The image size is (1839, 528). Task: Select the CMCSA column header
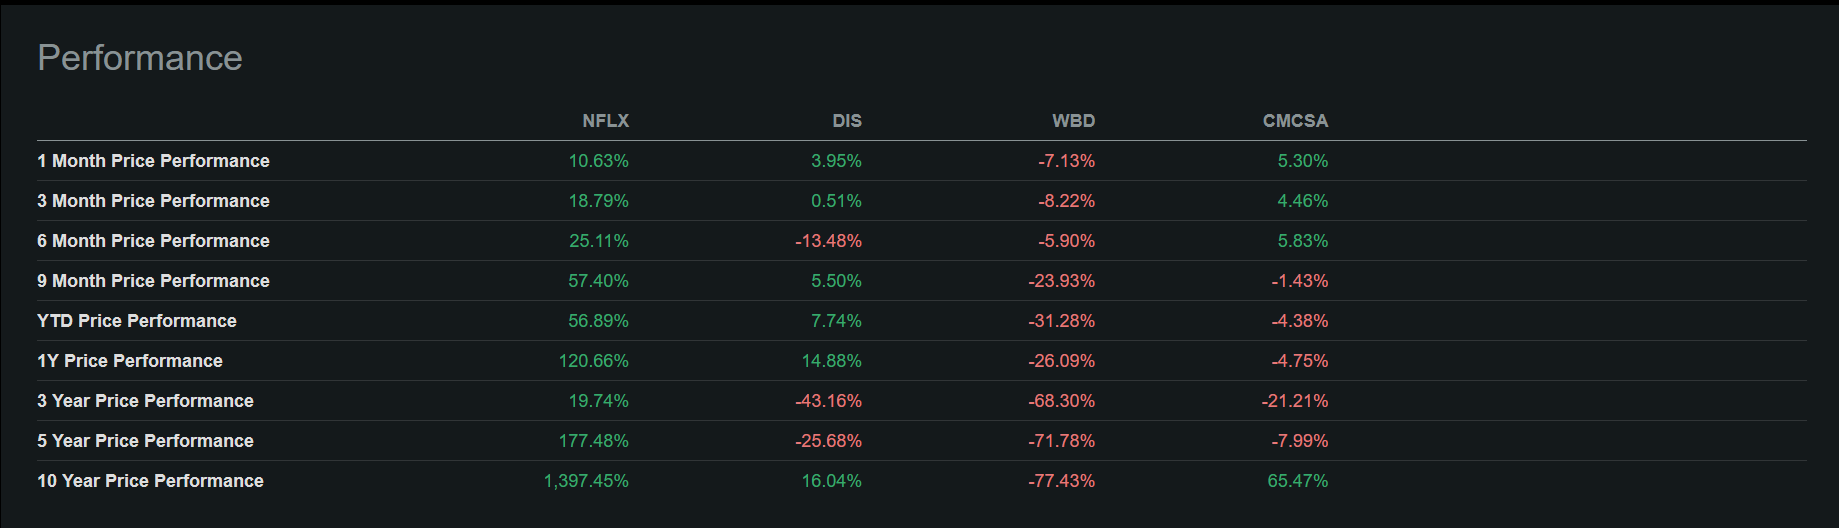tap(1295, 121)
